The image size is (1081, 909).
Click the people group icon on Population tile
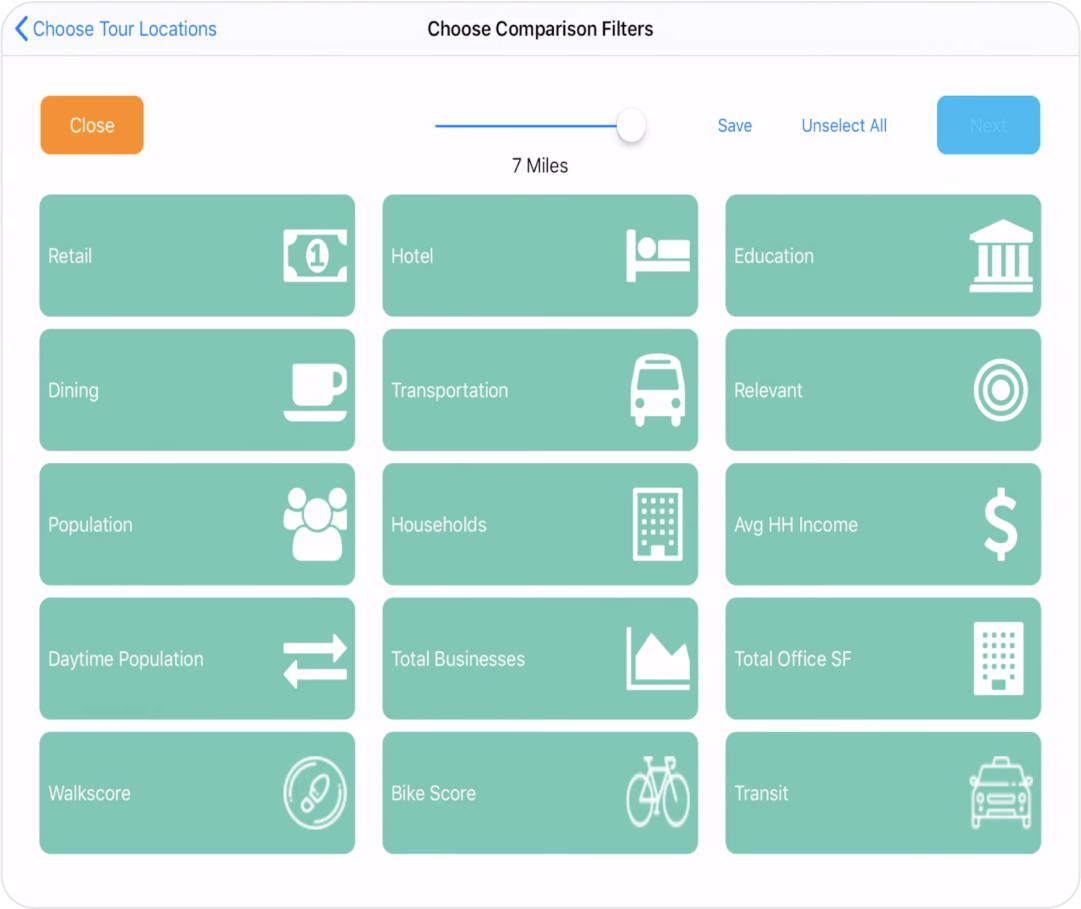(x=315, y=524)
